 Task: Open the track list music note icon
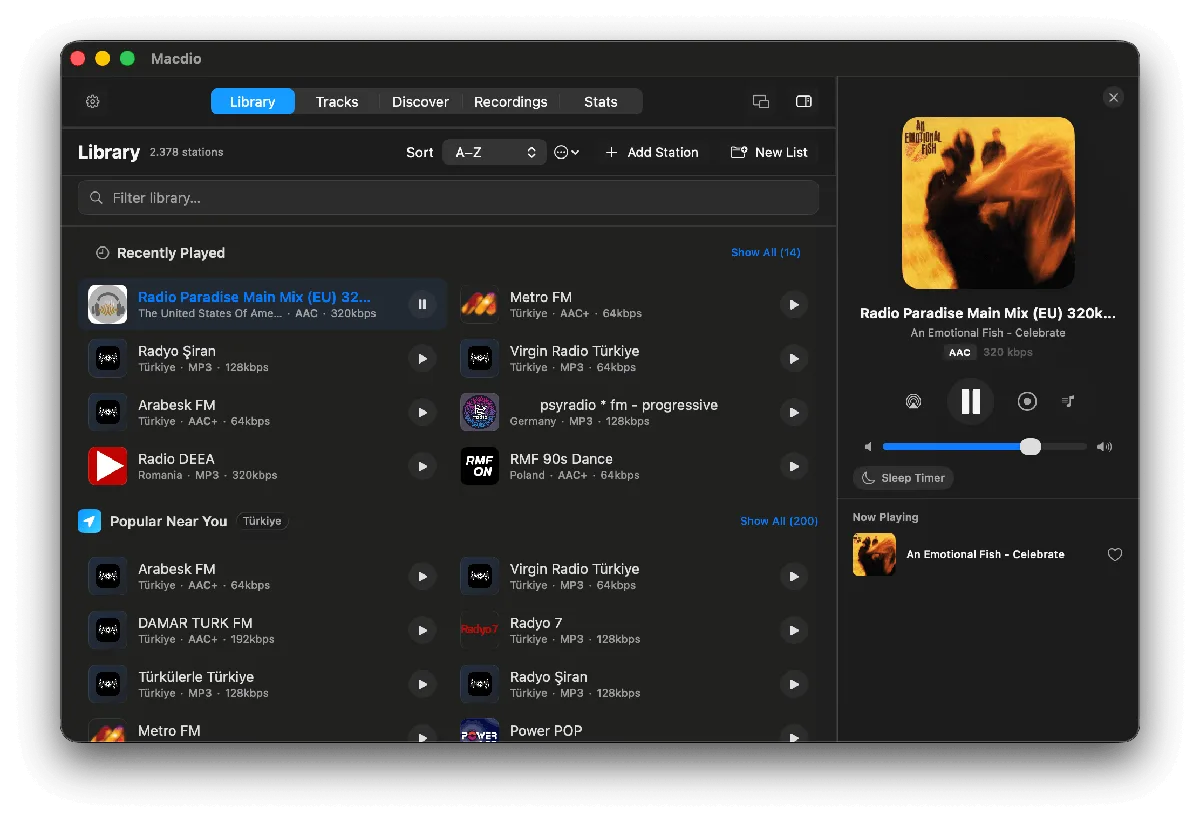coord(1069,401)
